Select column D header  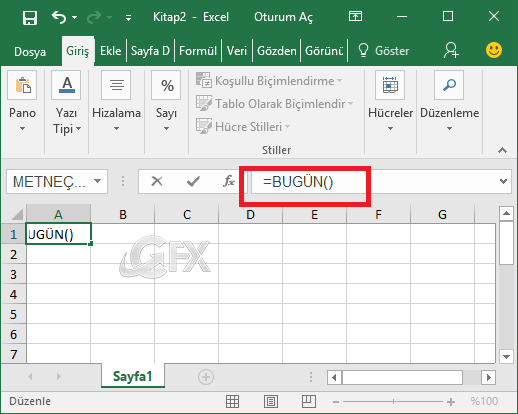pyautogui.click(x=250, y=214)
